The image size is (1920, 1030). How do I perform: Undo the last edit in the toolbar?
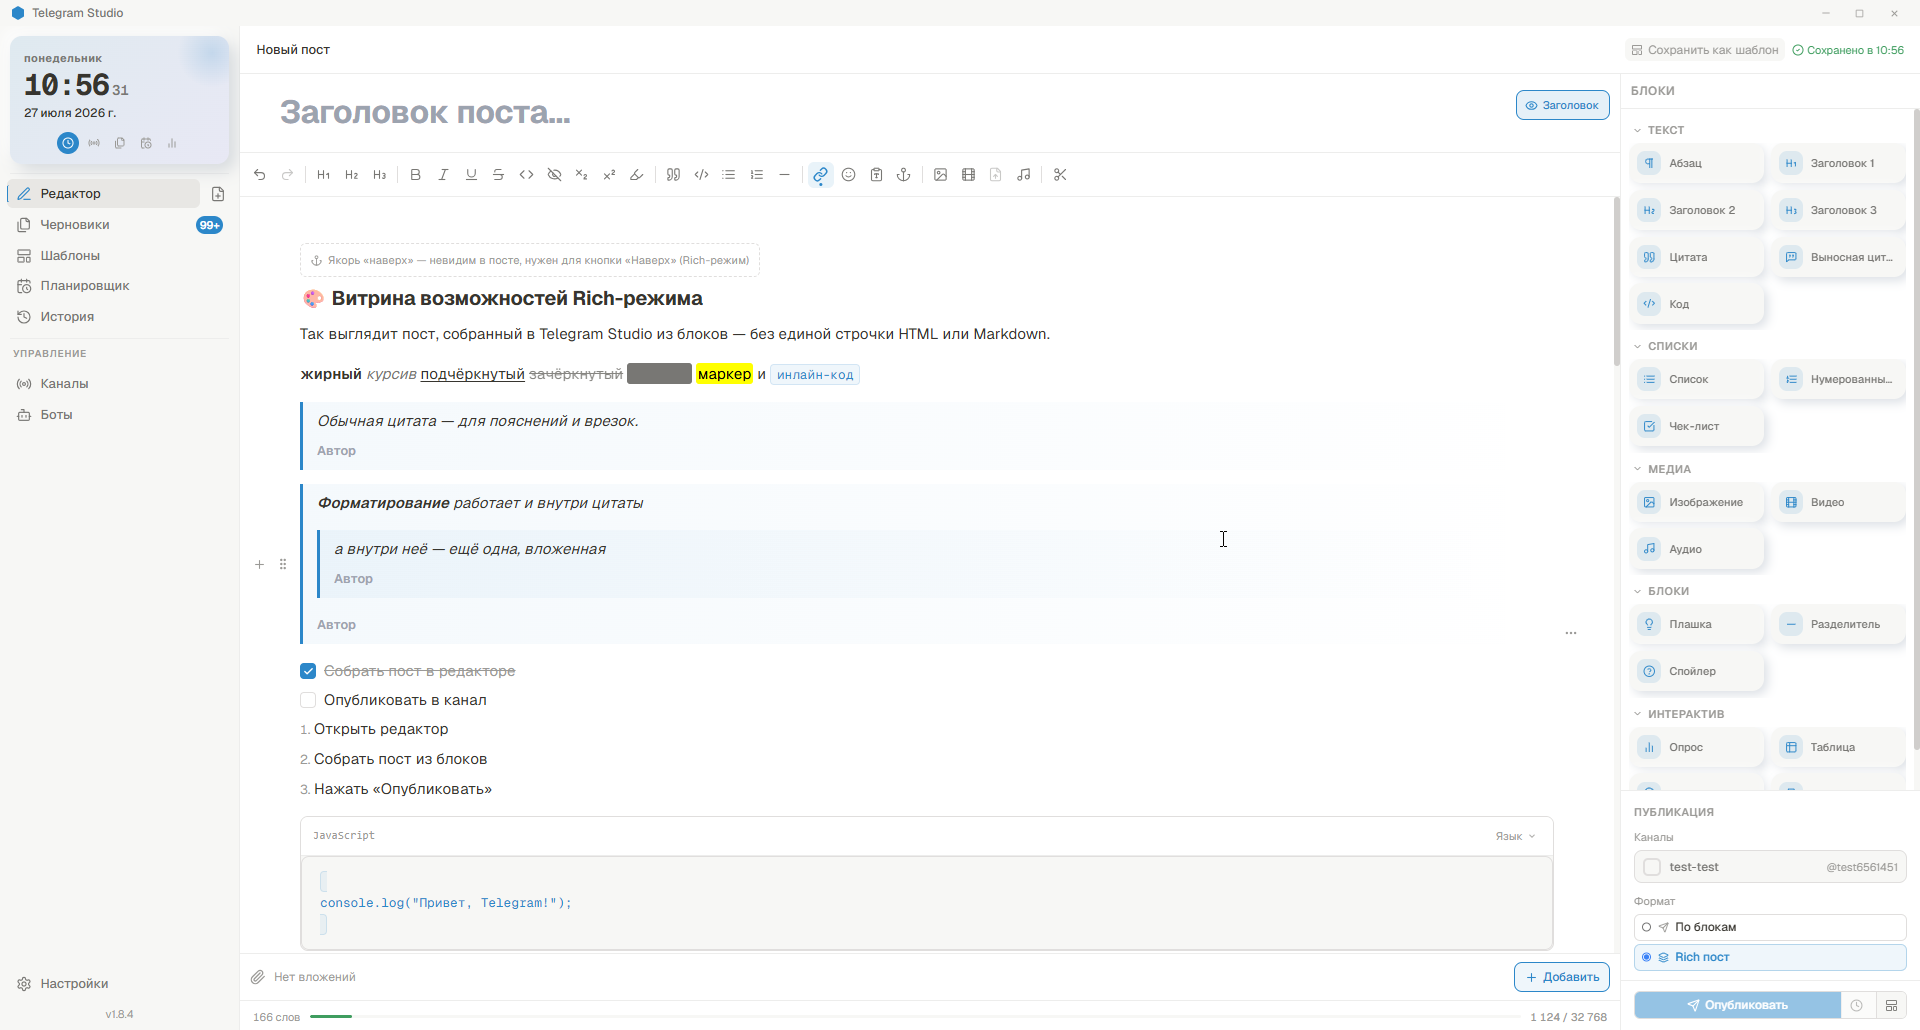260,175
